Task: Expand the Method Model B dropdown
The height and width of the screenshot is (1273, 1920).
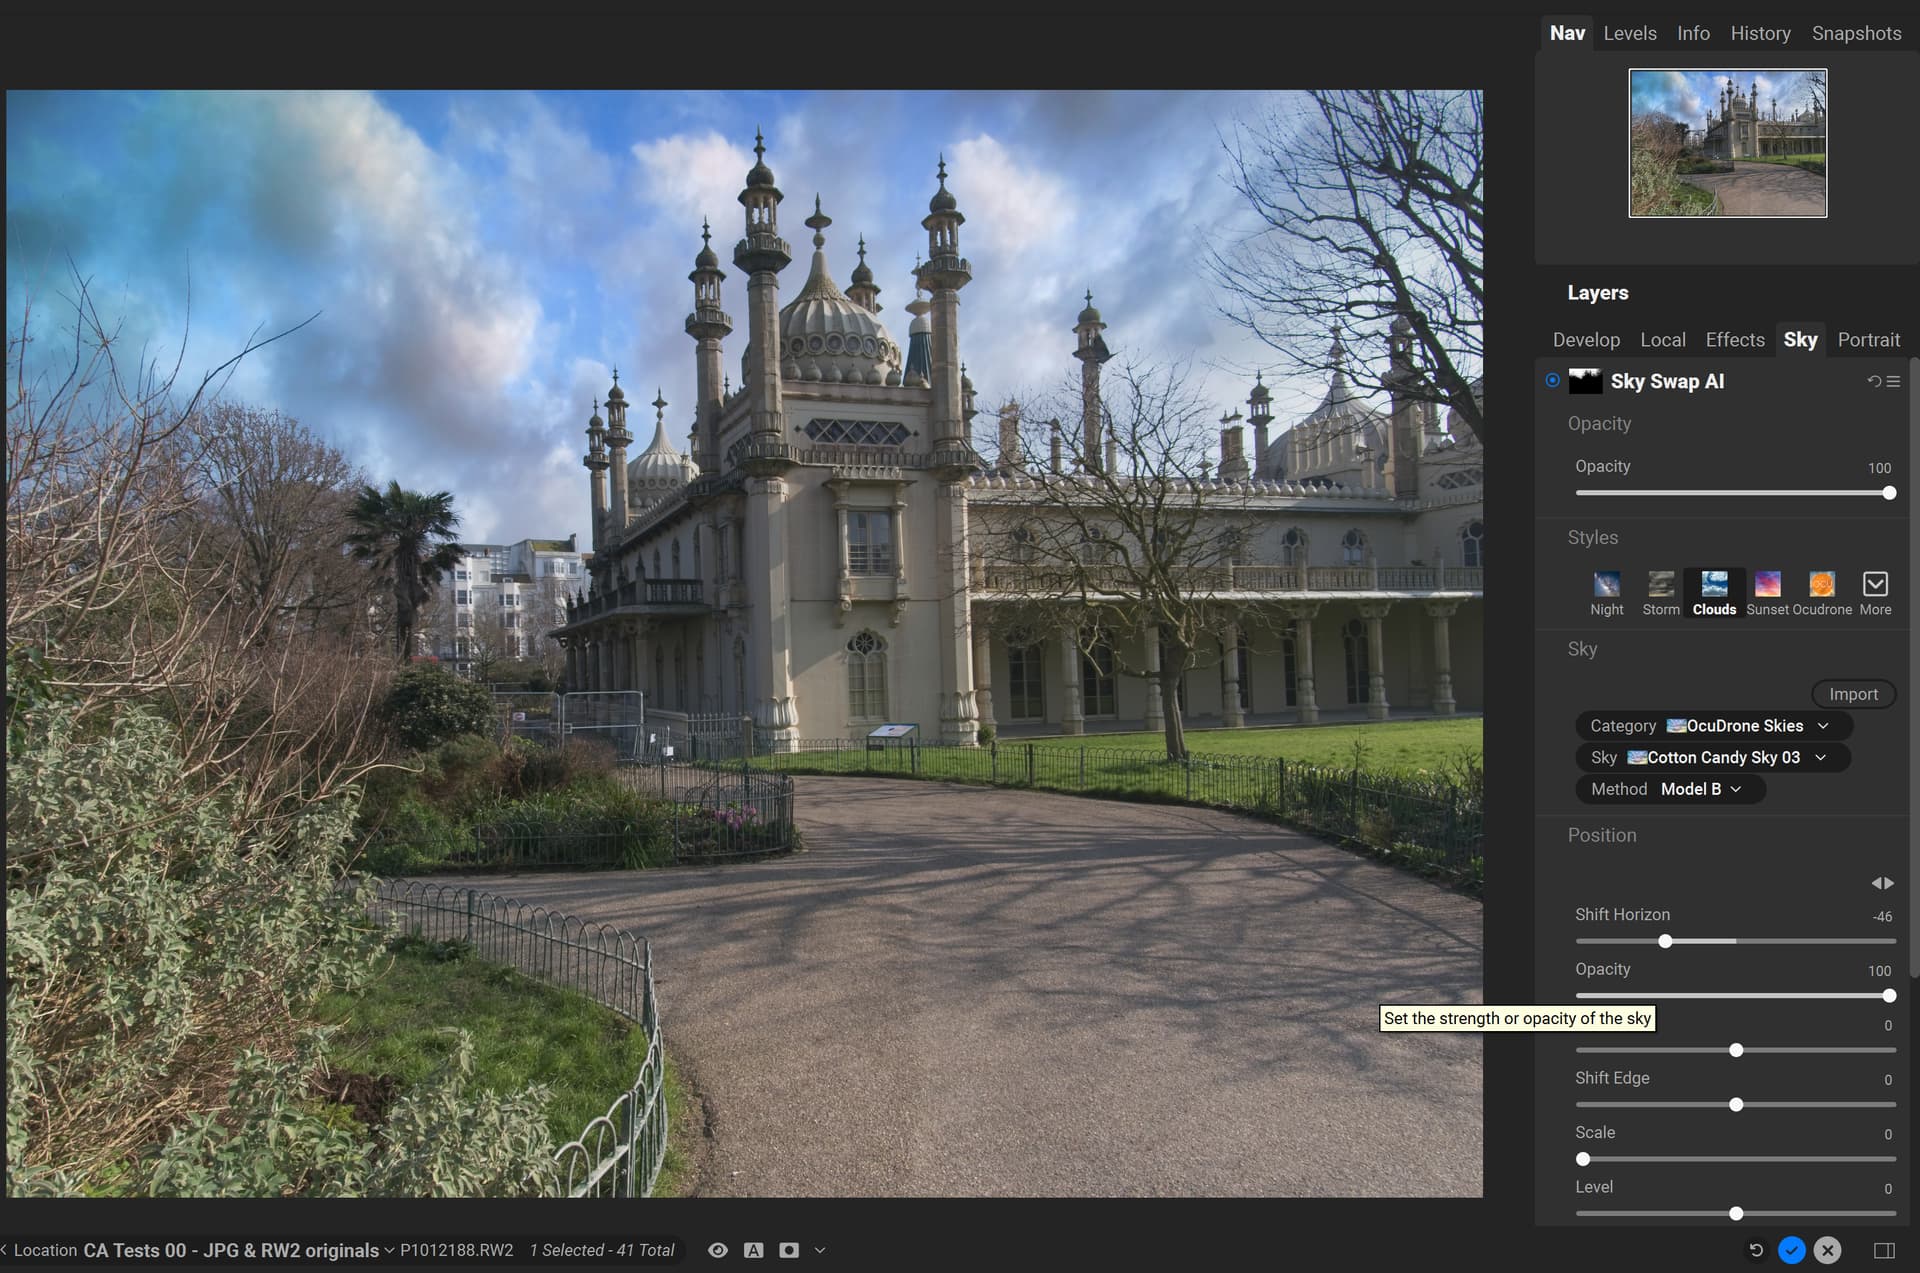Action: coord(1670,789)
